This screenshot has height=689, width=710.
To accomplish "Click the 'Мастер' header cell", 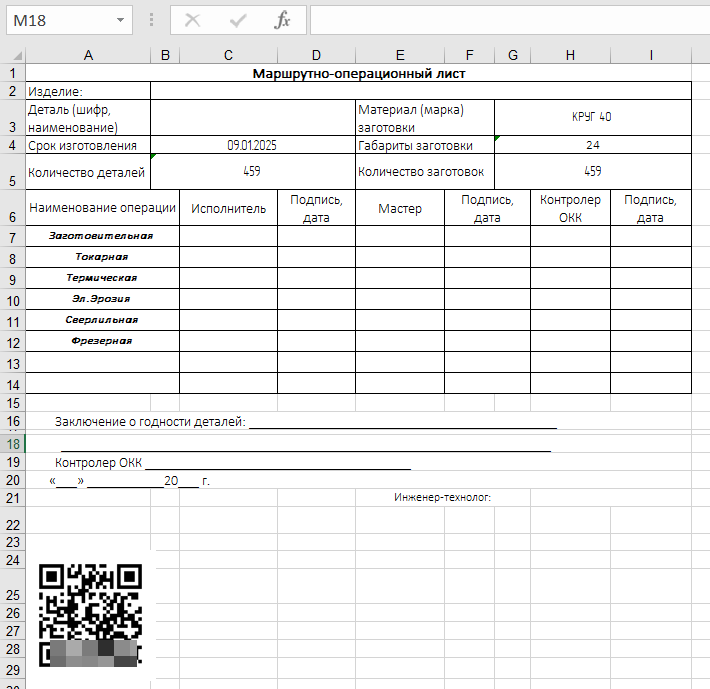I will click(x=400, y=208).
